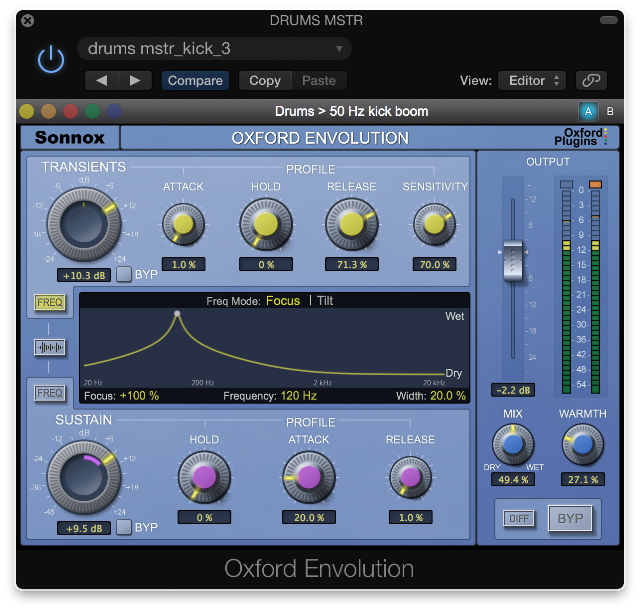Click the pill button at top right of window
This screenshot has width=640, height=611.
click(609, 20)
